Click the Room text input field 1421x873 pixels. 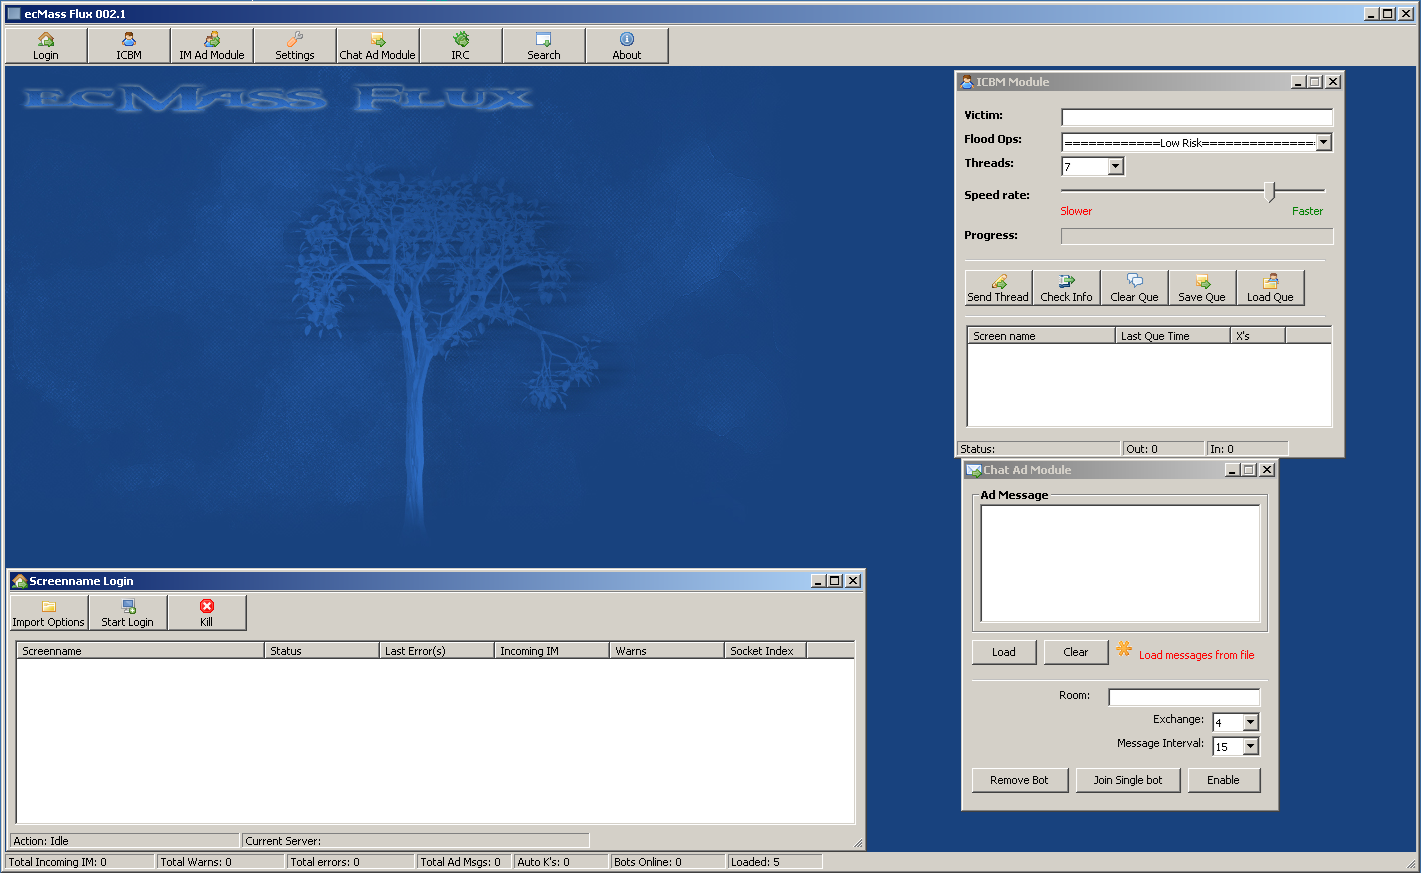tap(1184, 697)
